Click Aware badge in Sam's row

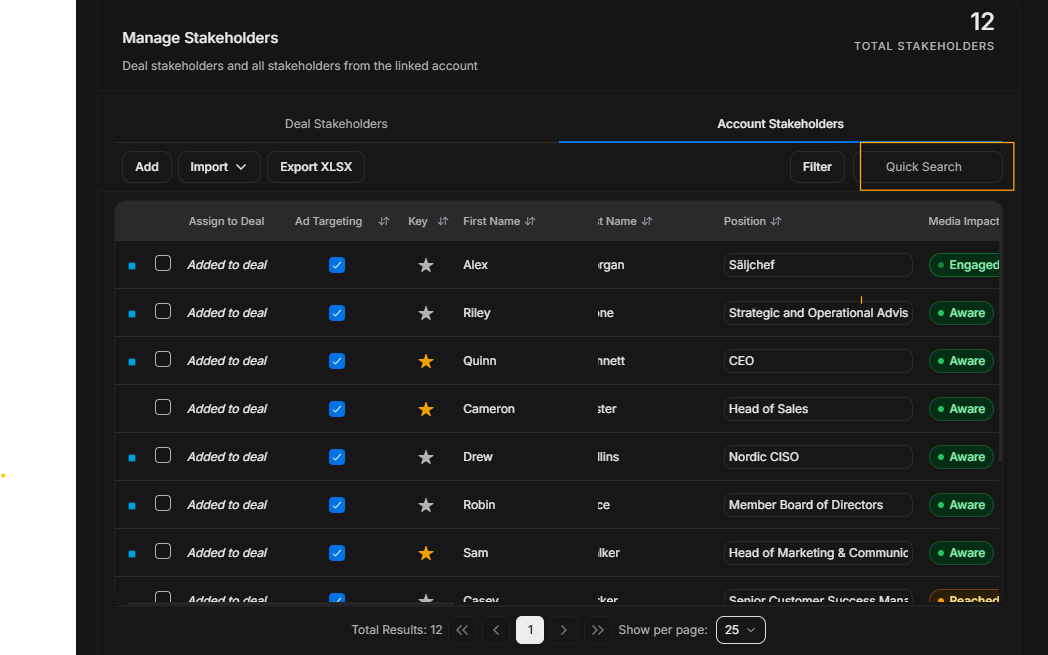[961, 553]
